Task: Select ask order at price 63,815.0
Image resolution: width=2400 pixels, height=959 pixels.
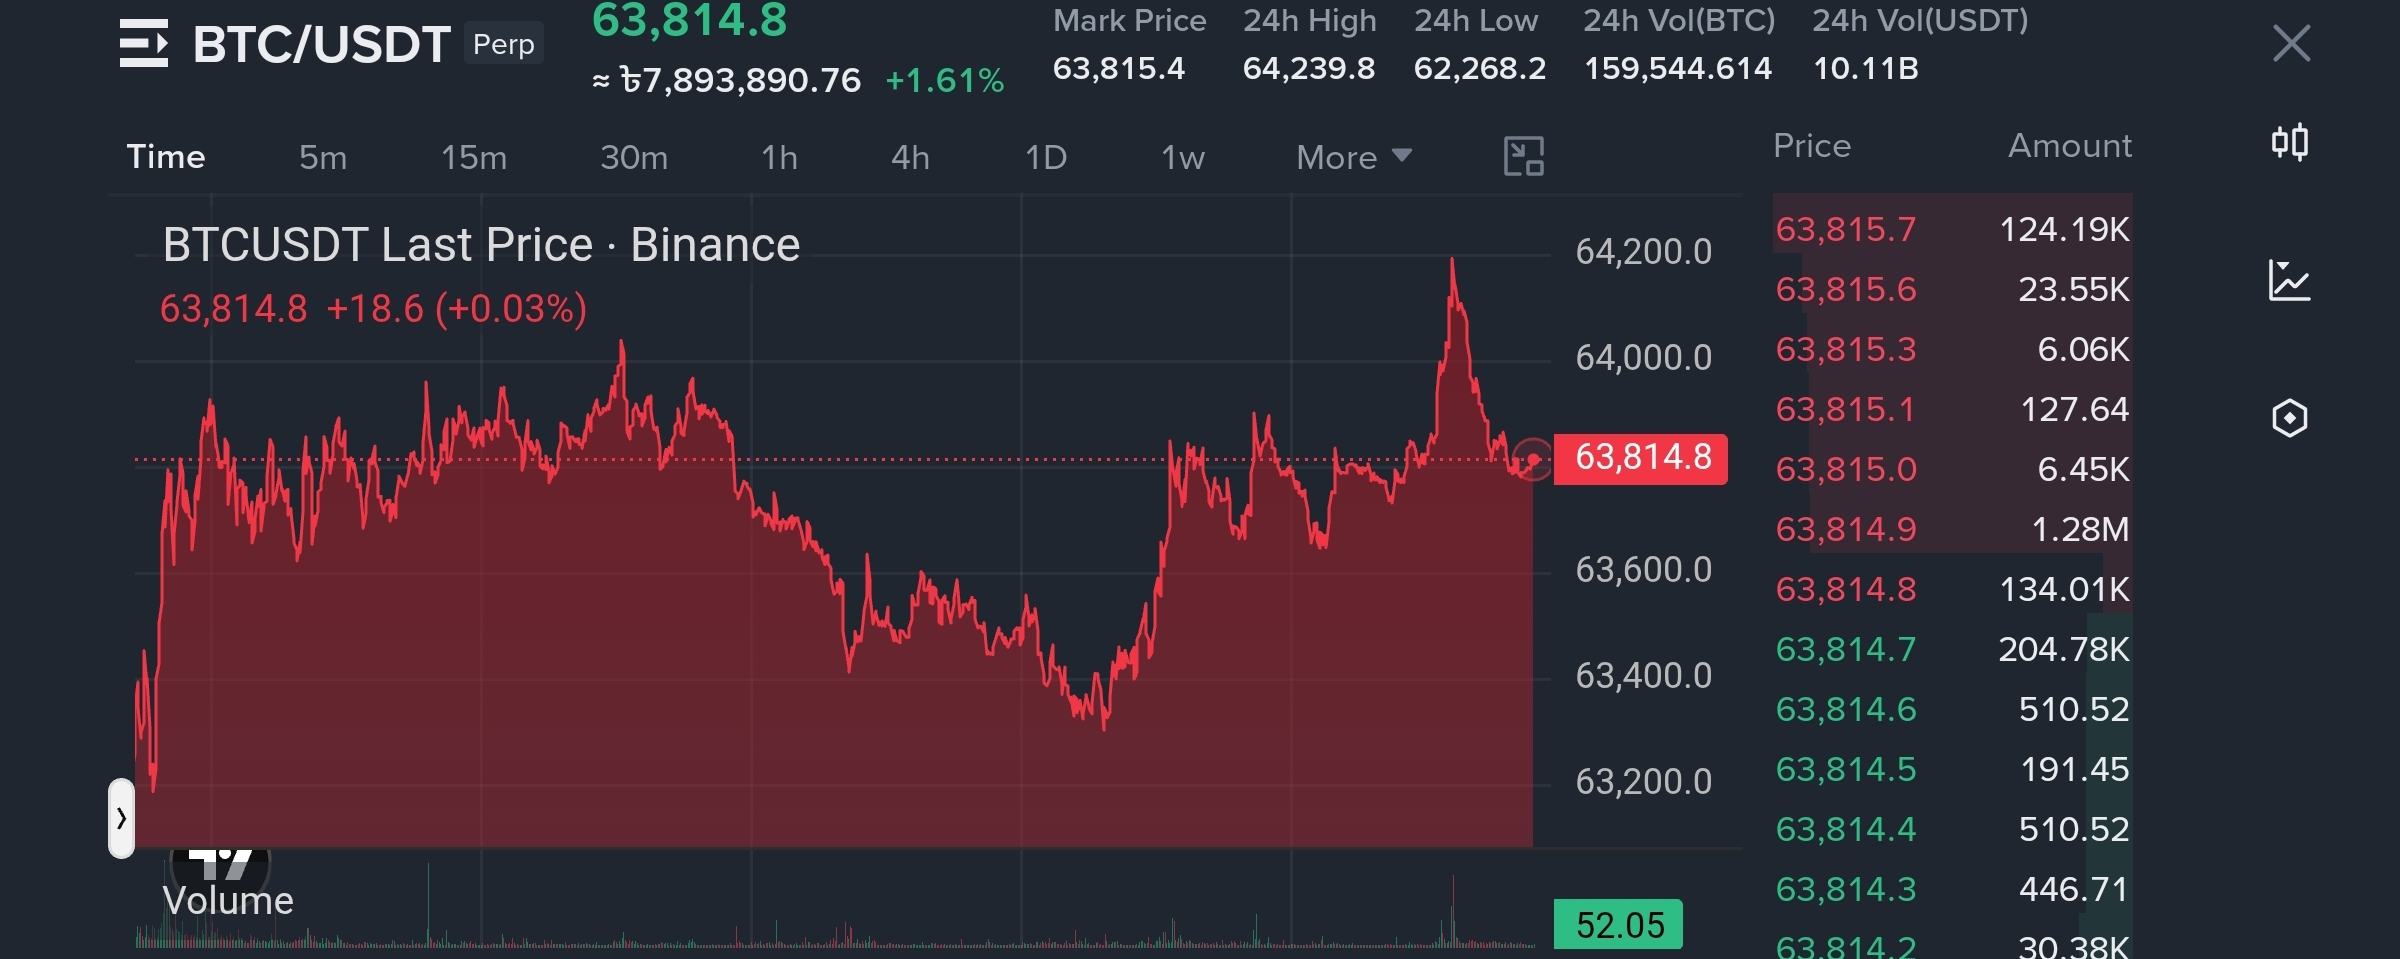Action: tap(1952, 469)
